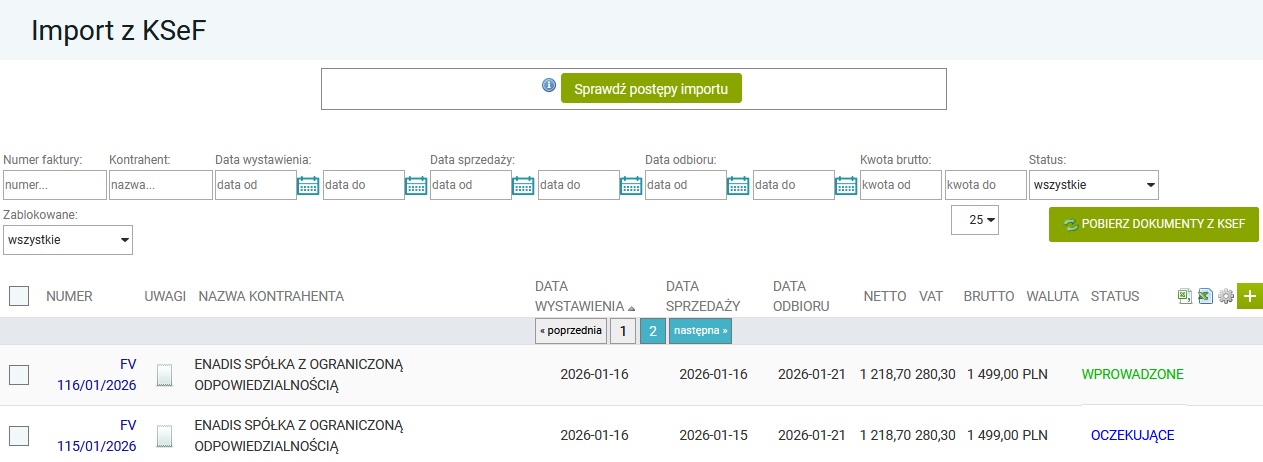
Task: Go to page 1 in pagination
Action: [x=622, y=331]
